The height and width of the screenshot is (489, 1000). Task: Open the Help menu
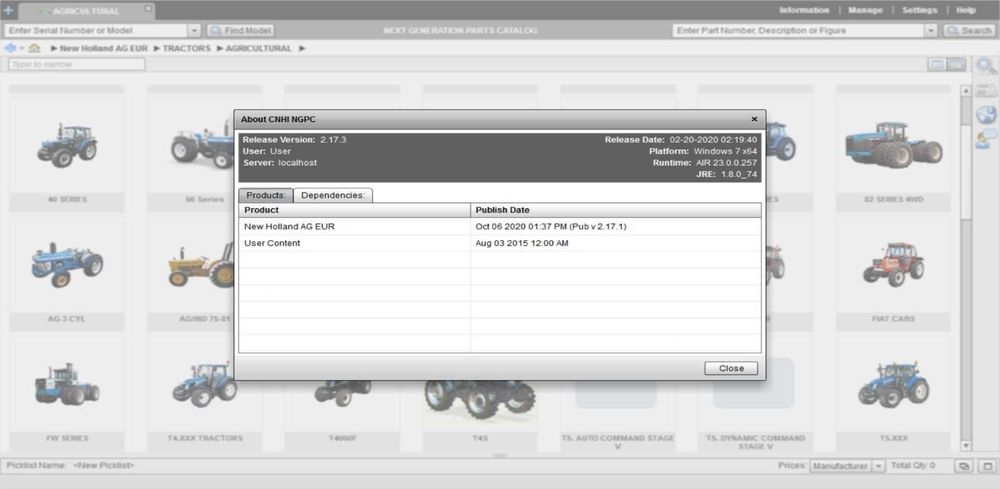pyautogui.click(x=966, y=10)
